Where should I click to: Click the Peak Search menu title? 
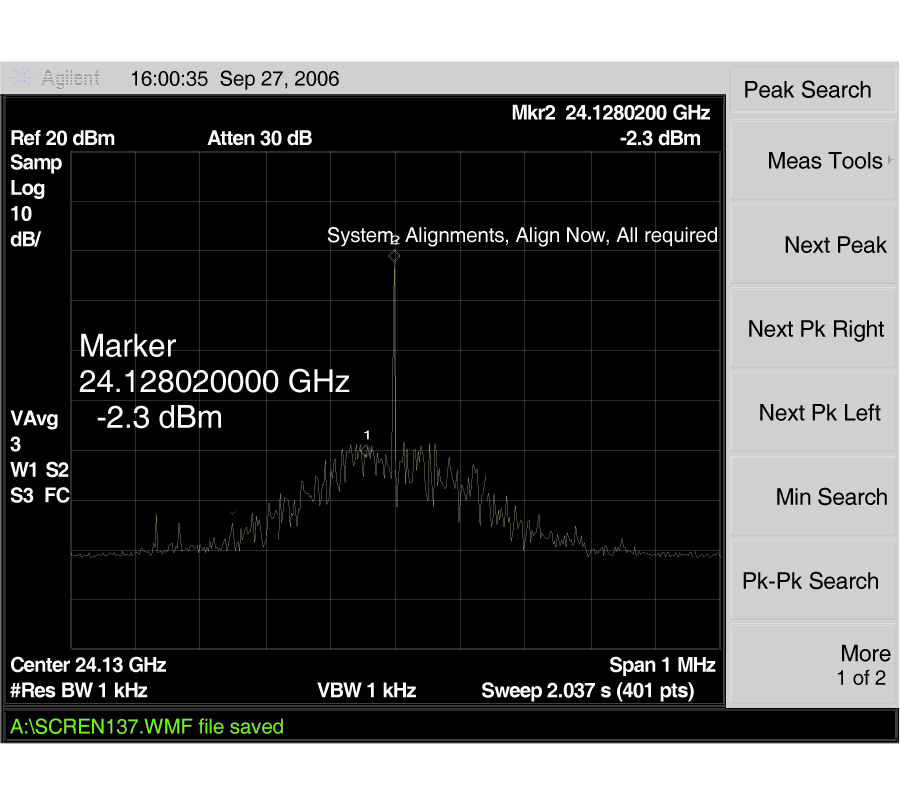pyautogui.click(x=807, y=90)
